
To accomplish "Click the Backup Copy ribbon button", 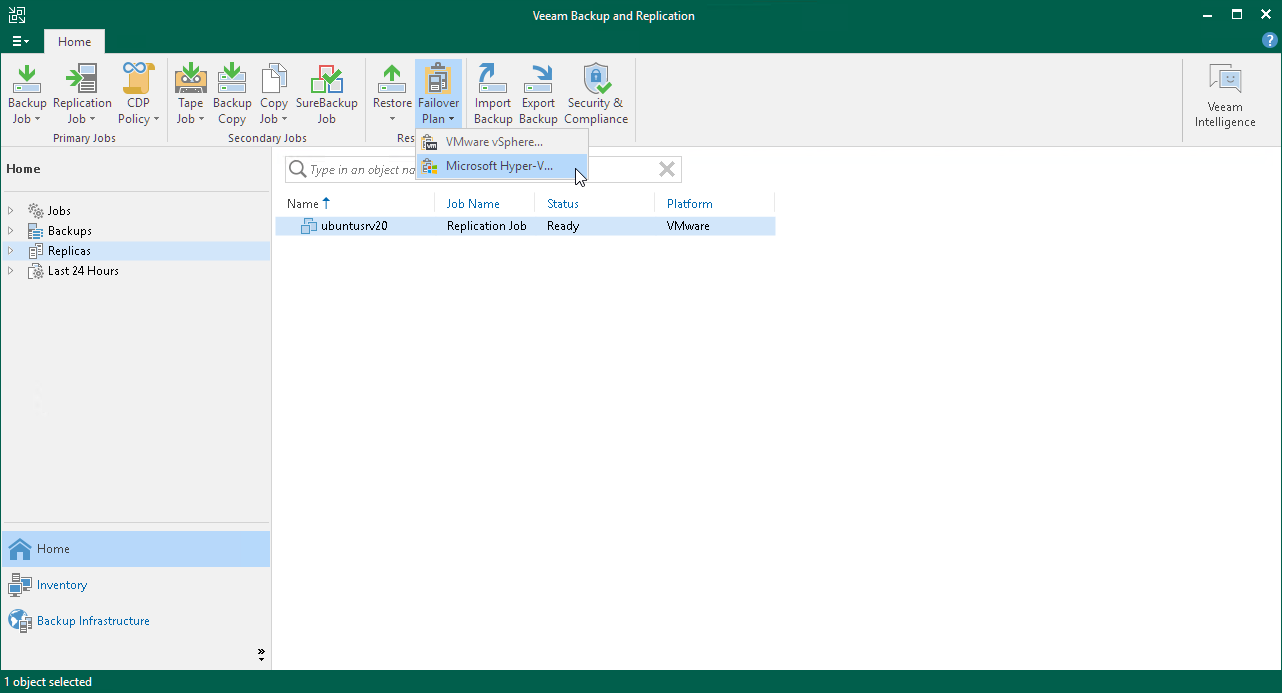I will (x=232, y=94).
